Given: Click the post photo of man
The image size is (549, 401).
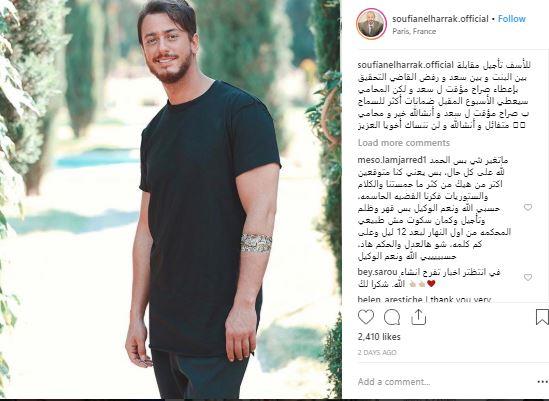Looking at the screenshot, I should (170, 199).
